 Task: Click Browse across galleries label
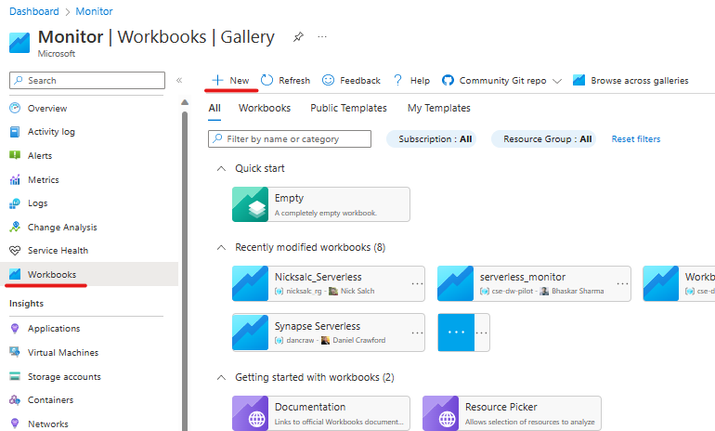(x=640, y=81)
